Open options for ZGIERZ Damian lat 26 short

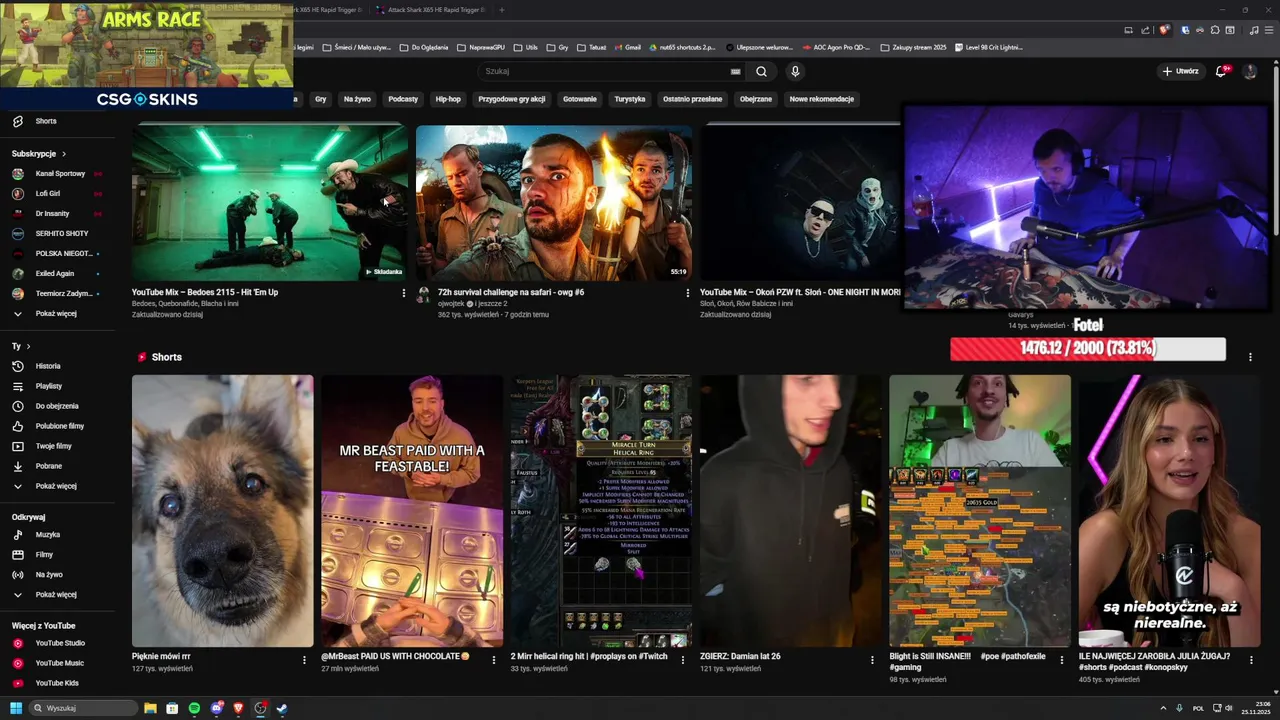[872, 659]
